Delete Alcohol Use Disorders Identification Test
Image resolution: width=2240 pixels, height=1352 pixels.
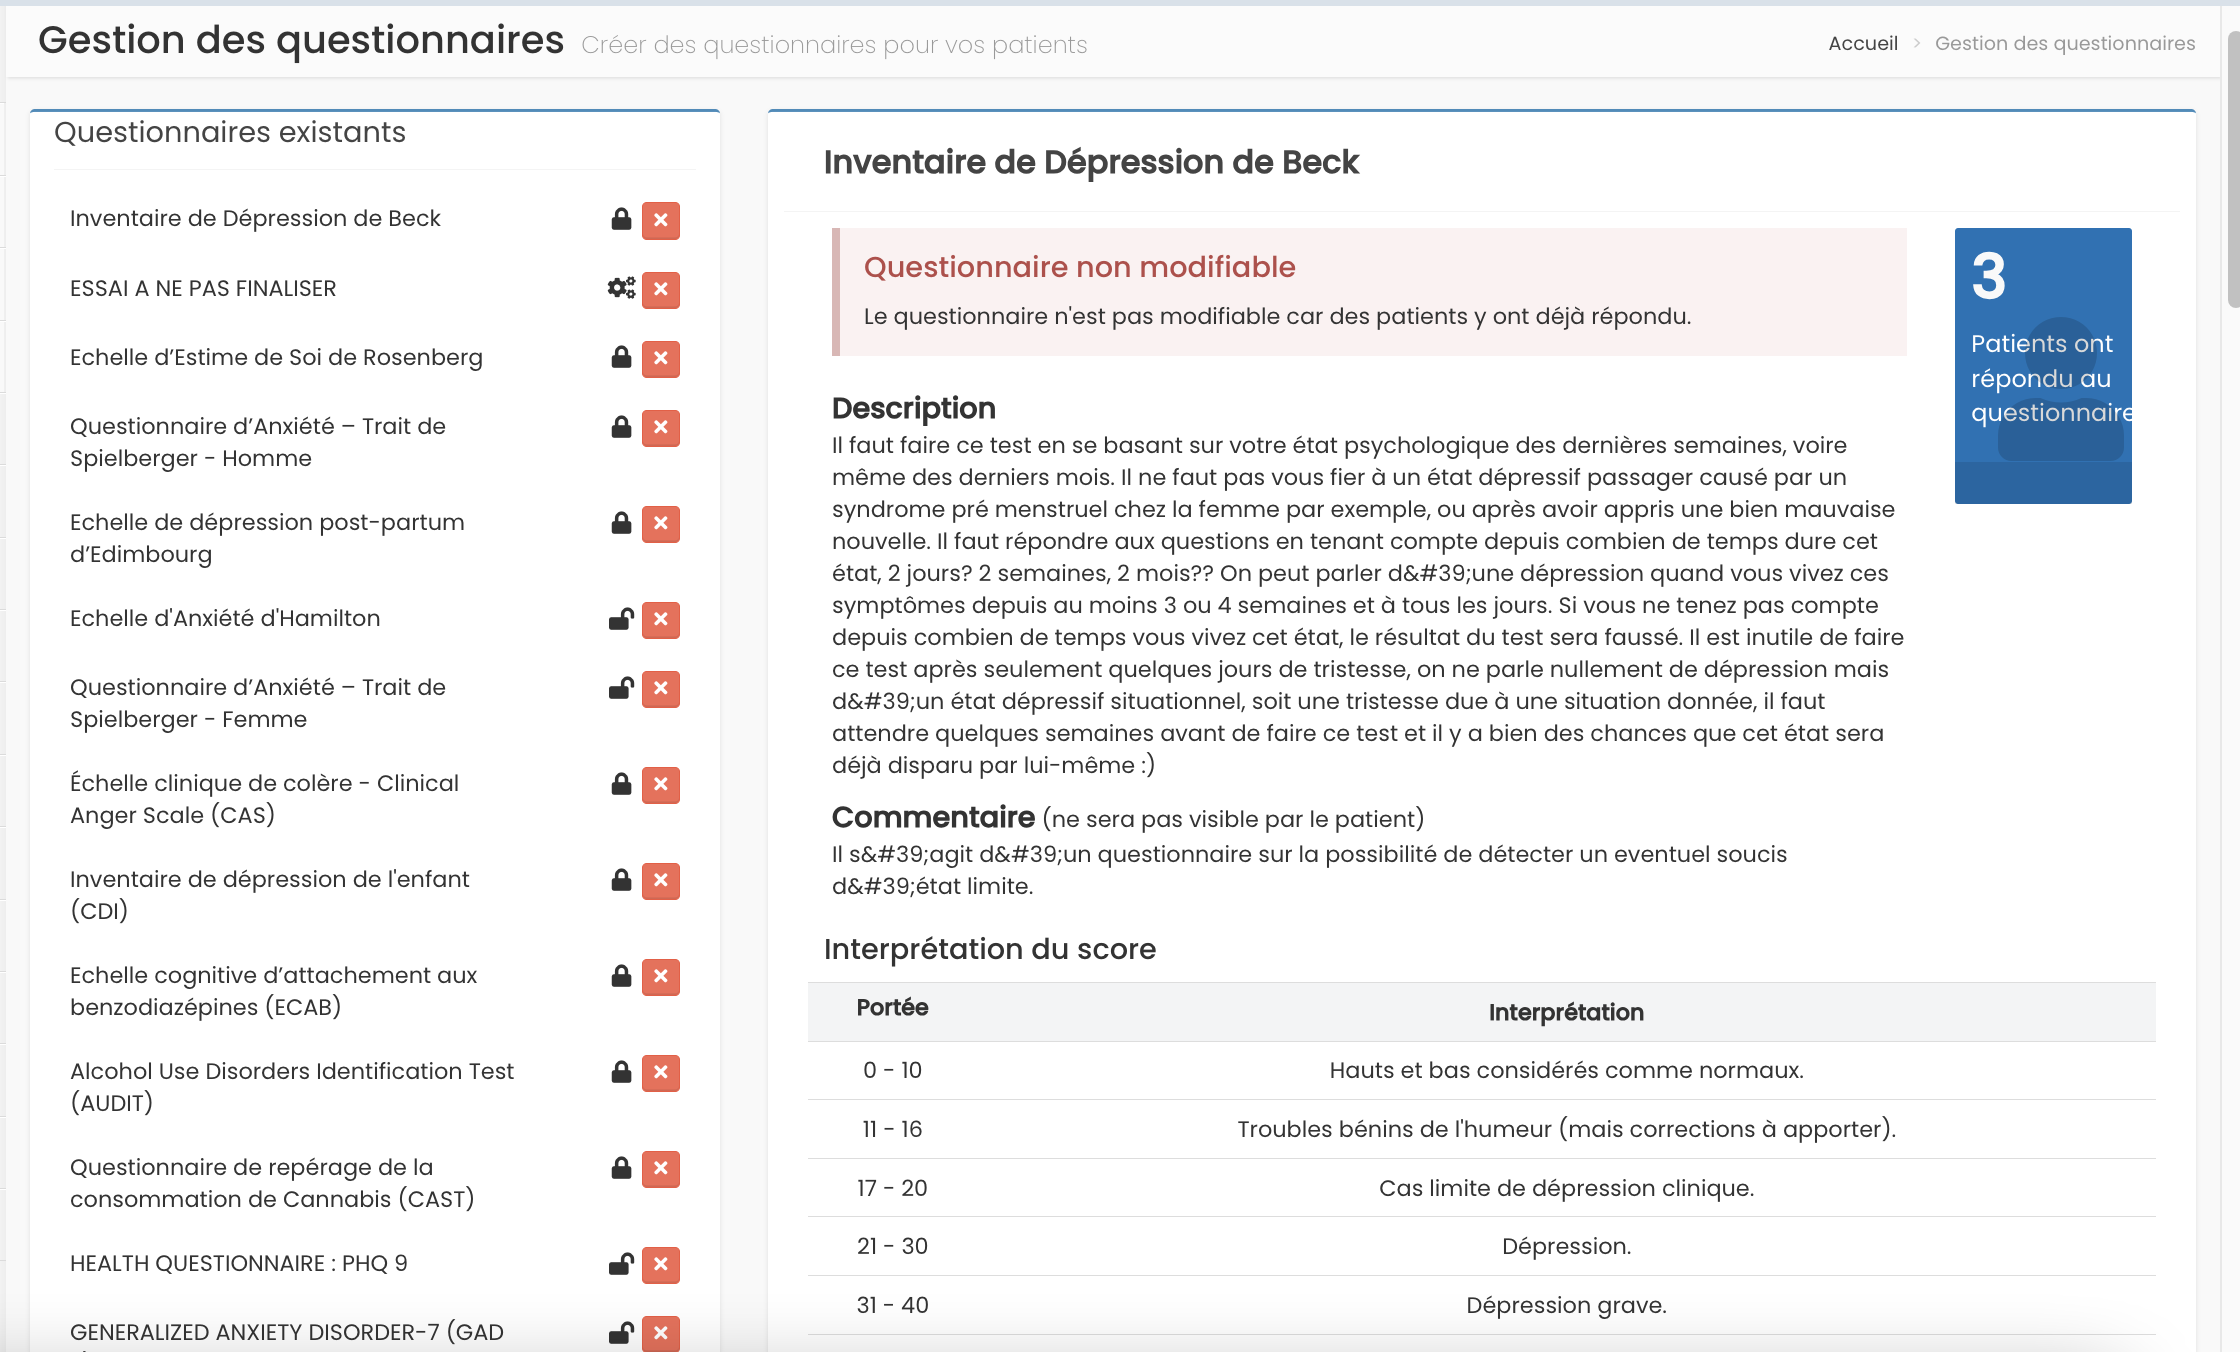661,1072
